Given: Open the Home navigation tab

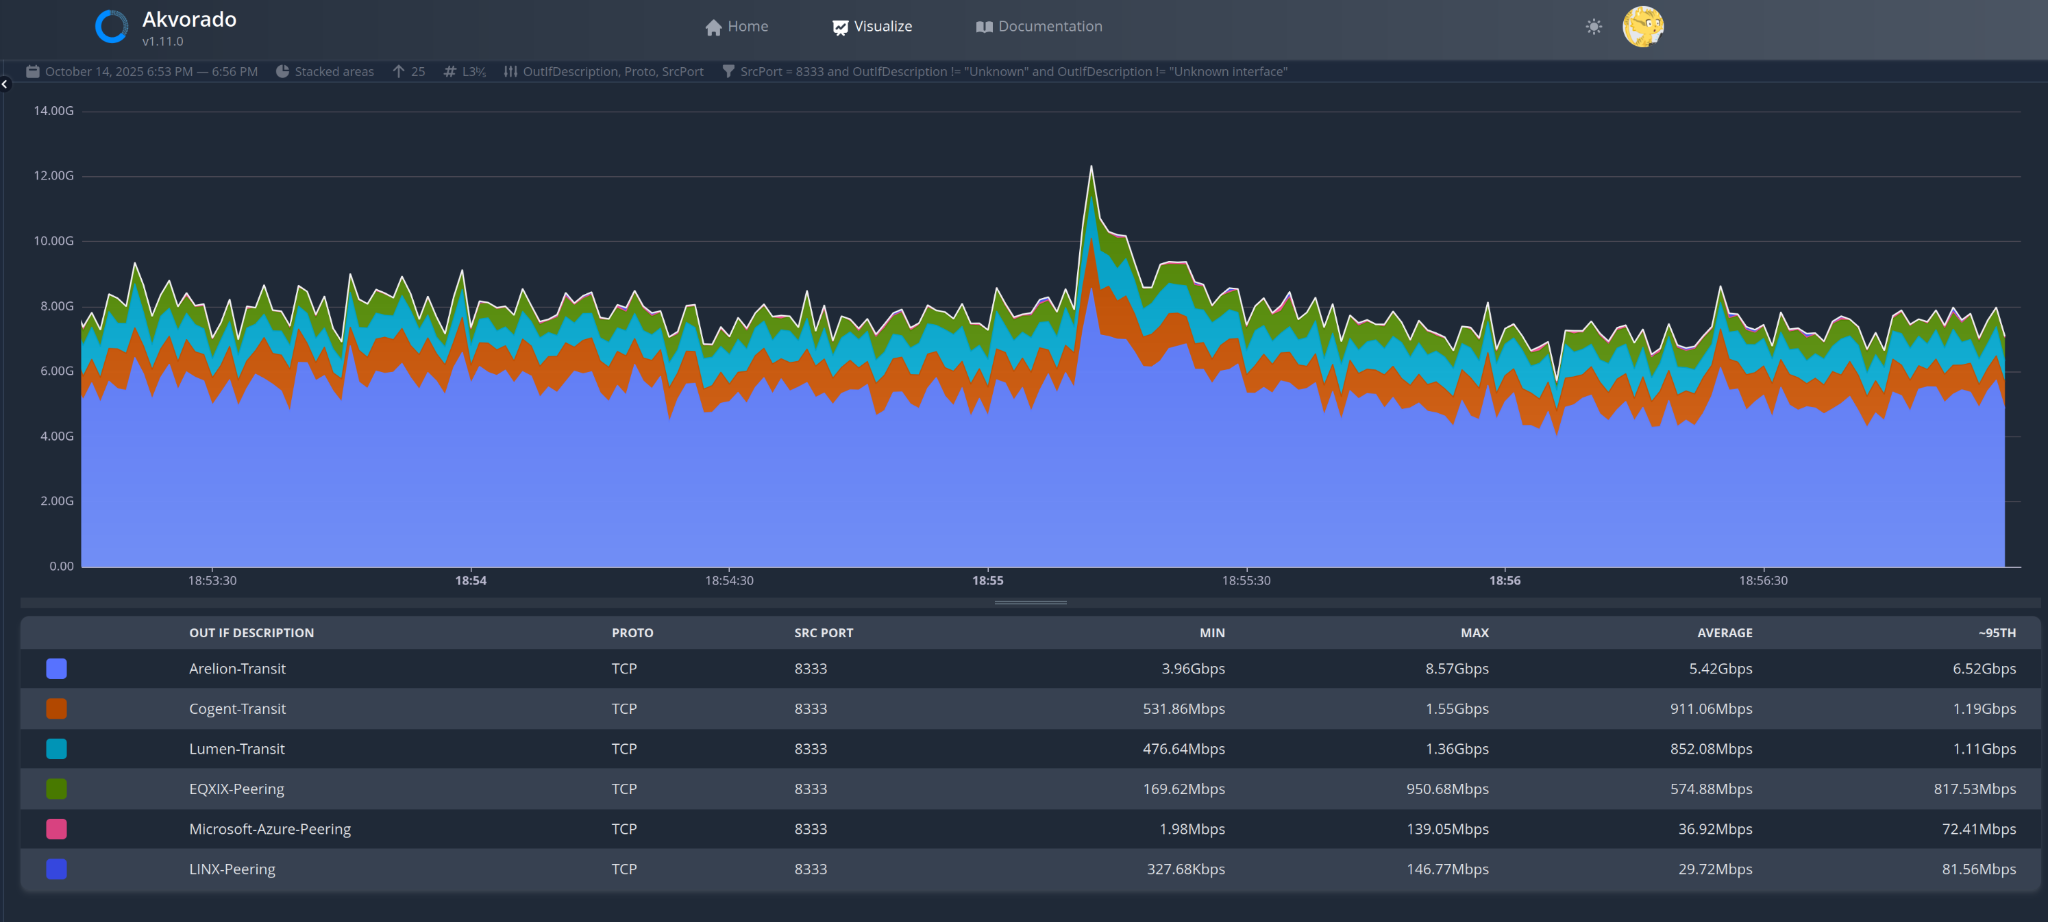Looking at the screenshot, I should (x=737, y=27).
